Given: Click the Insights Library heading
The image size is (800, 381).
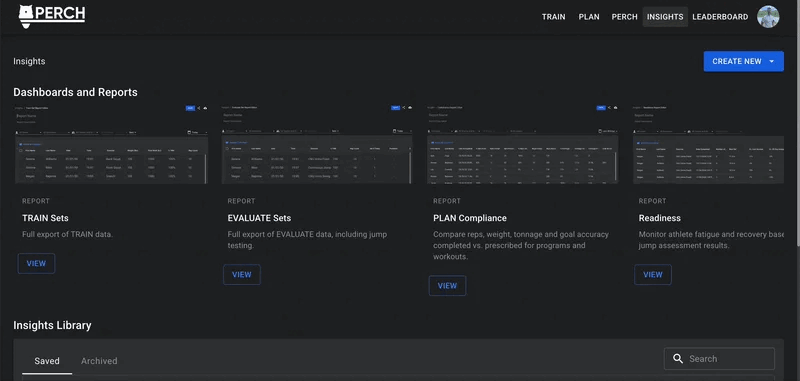Looking at the screenshot, I should [x=52, y=325].
